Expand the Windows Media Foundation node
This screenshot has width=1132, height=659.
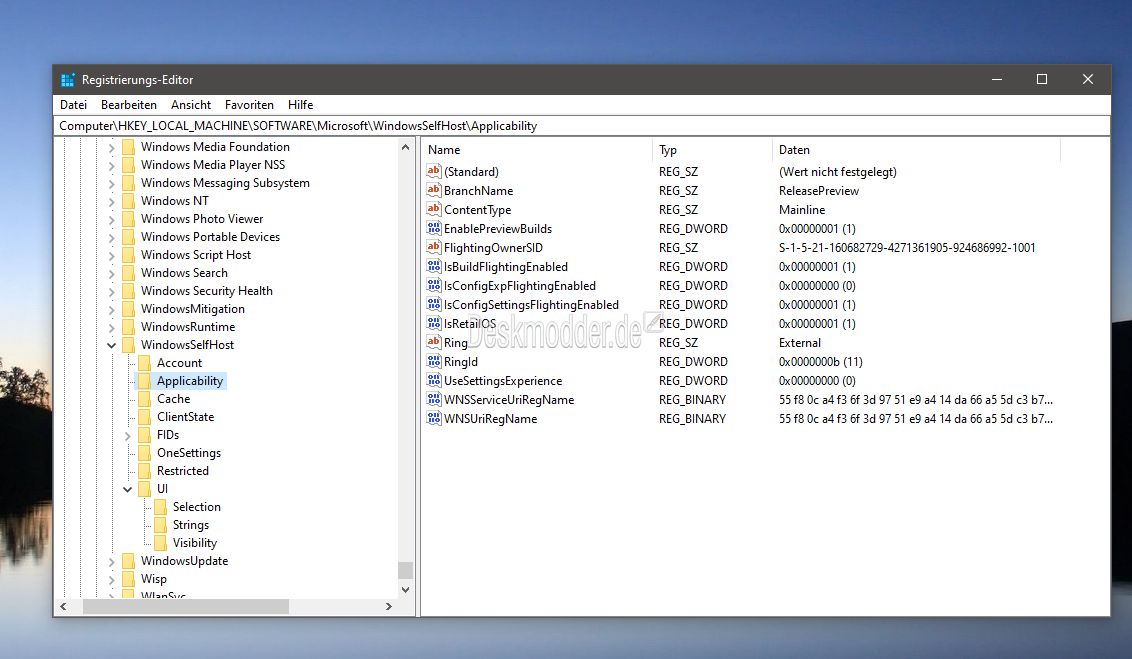pos(112,147)
